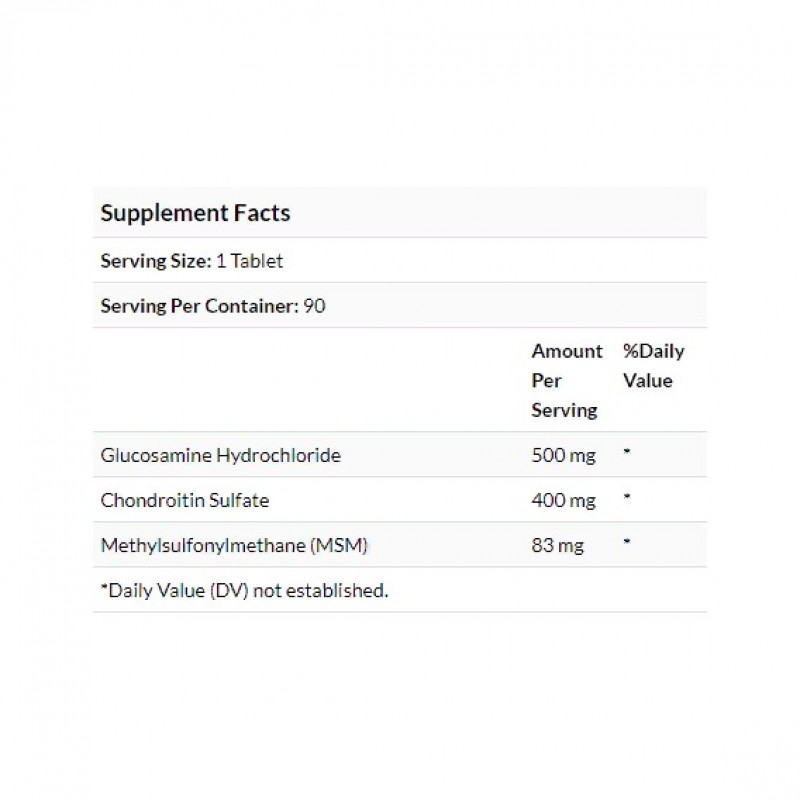Click the 'Amount Per Serving' column header
Screen dimensions: 800x800
click(x=566, y=380)
